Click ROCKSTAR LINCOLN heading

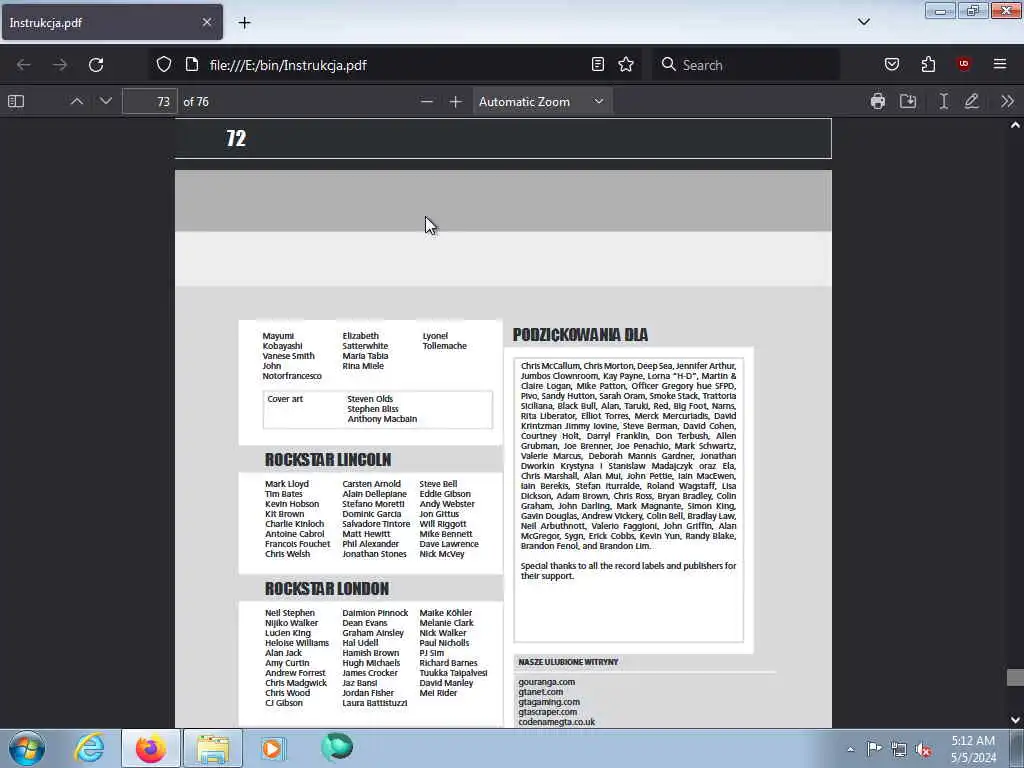coord(328,460)
